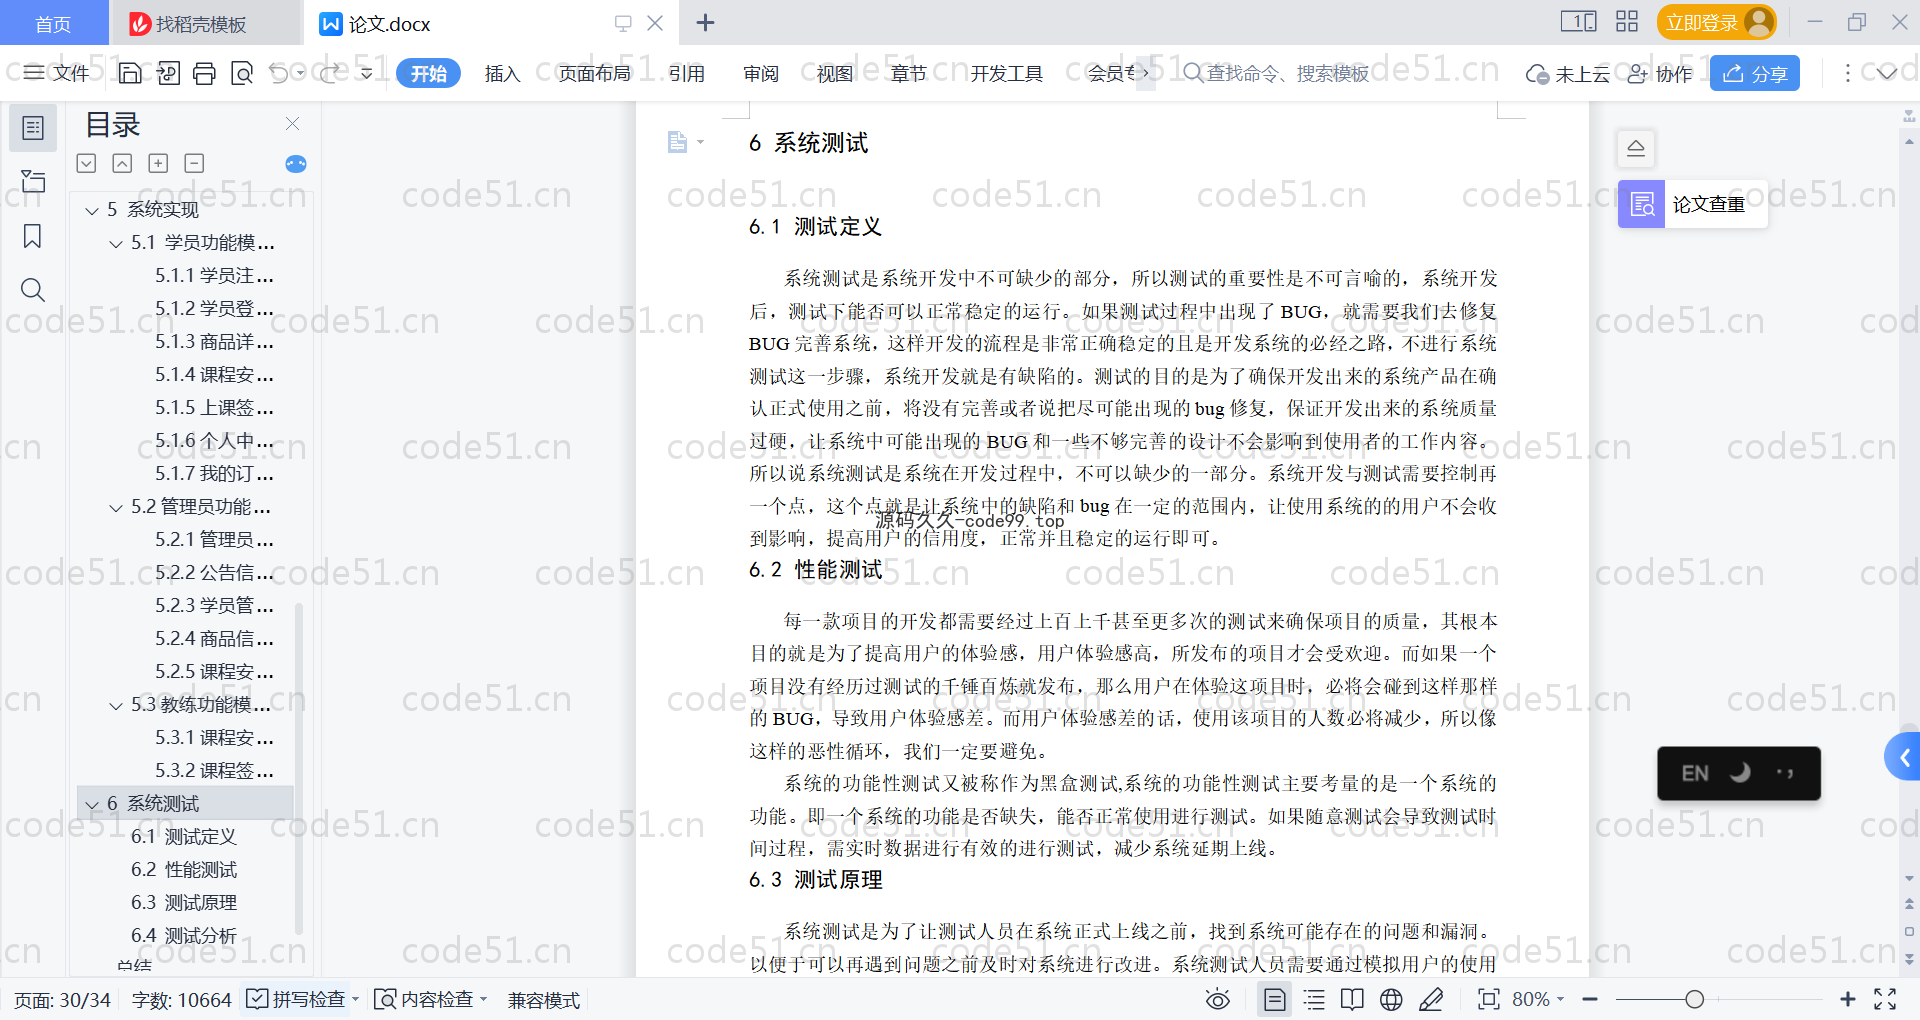
Task: Enter fullscreen mode icon
Action: [1885, 999]
